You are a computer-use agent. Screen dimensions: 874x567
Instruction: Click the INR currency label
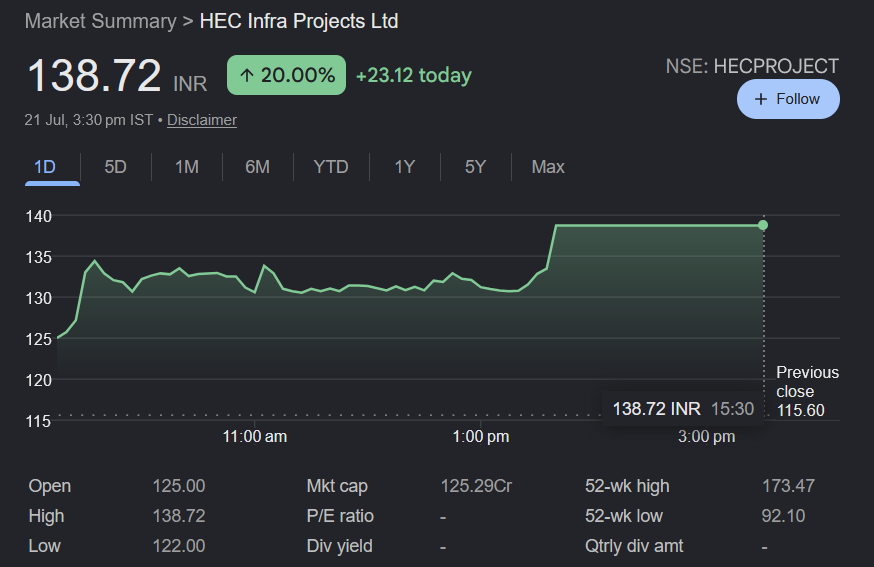[x=190, y=84]
